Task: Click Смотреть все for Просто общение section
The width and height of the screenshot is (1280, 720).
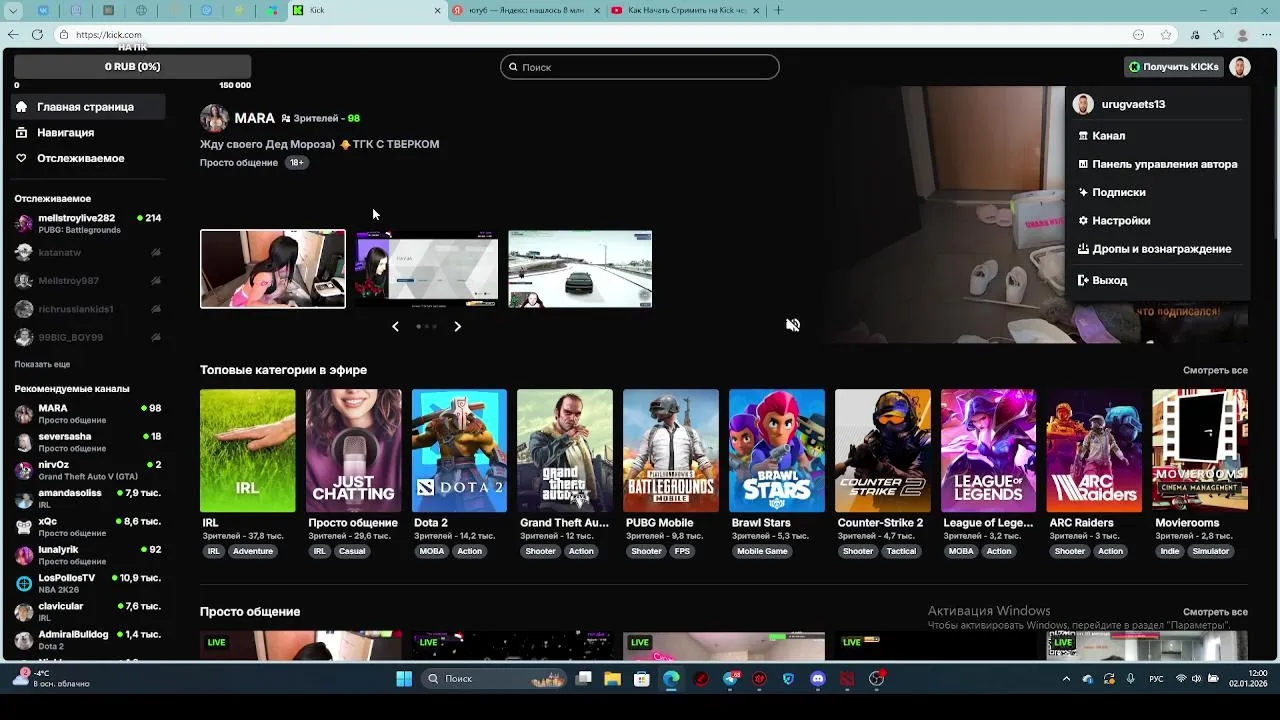Action: click(1215, 612)
